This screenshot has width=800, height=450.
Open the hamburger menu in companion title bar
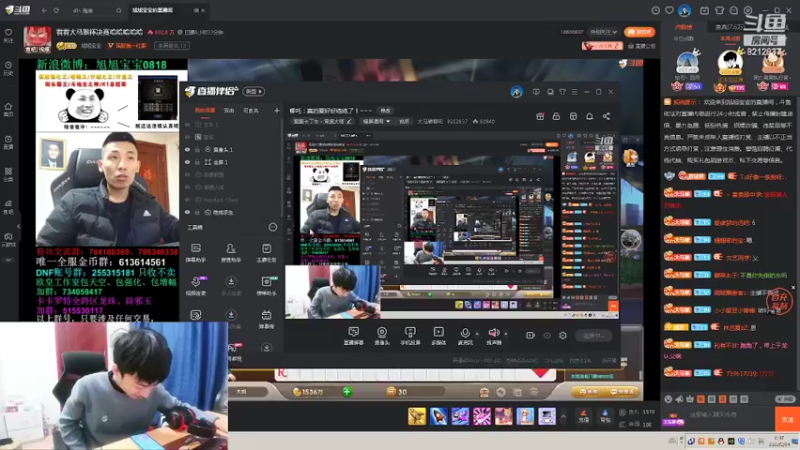pyautogui.click(x=574, y=92)
